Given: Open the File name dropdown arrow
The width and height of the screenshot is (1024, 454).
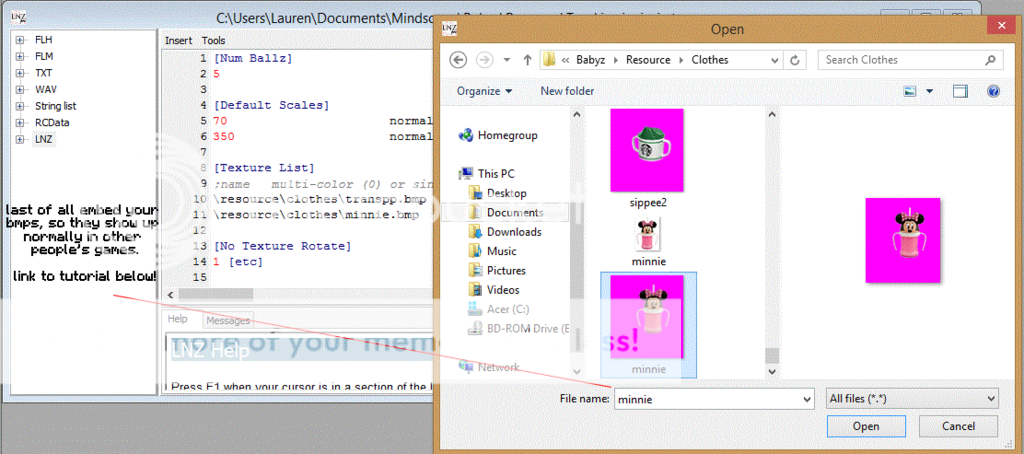Looking at the screenshot, I should pos(807,398).
